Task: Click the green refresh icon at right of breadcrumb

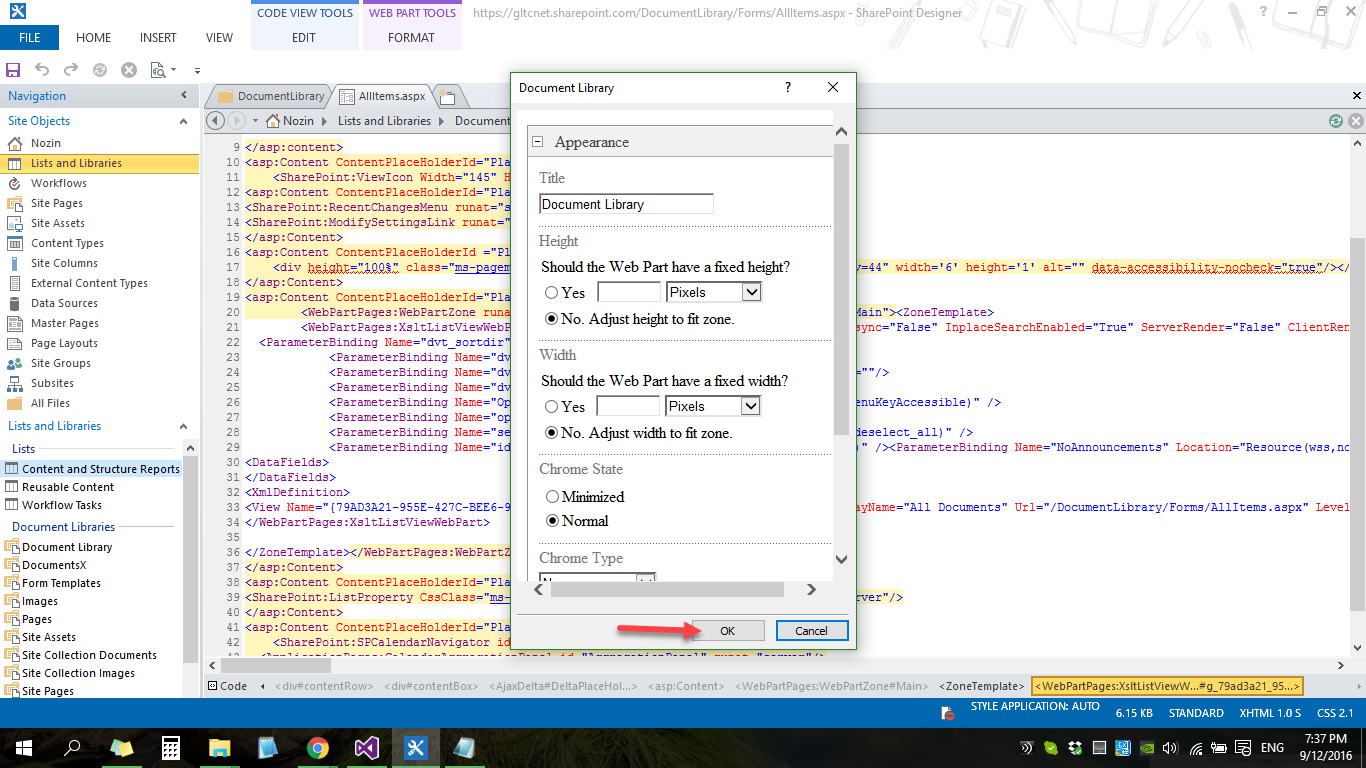Action: click(1335, 120)
